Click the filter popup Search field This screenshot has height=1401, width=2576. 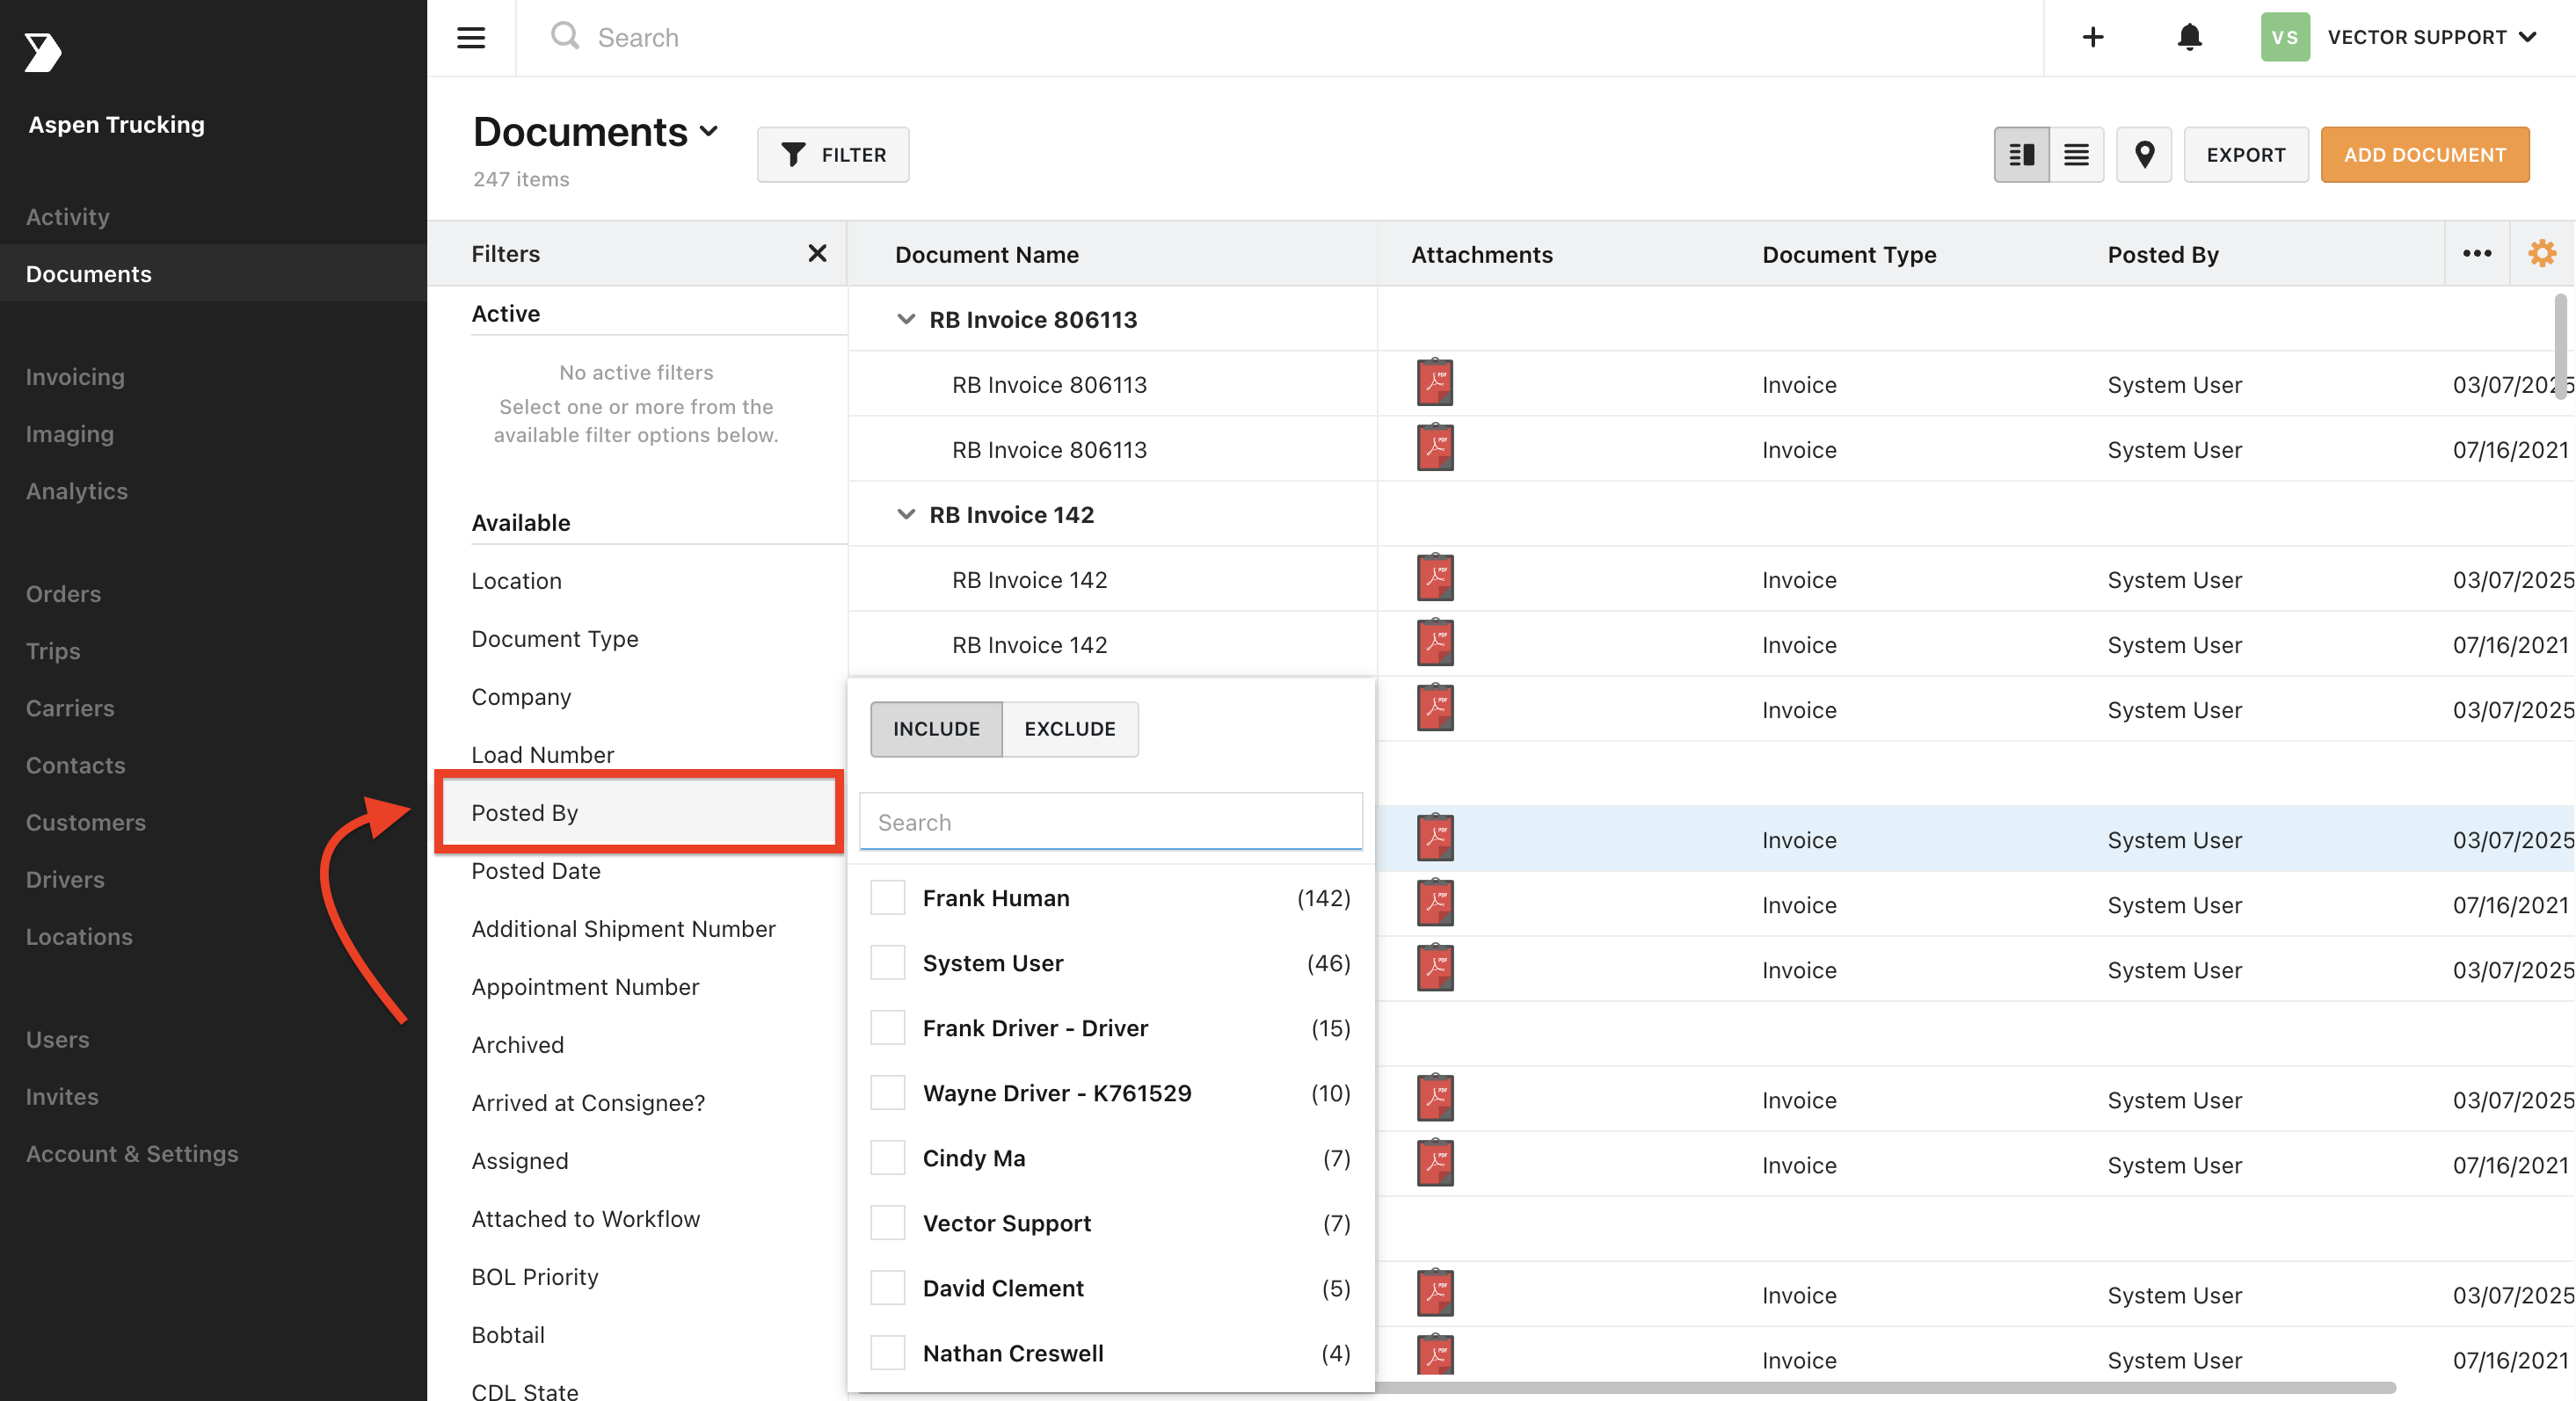[1110, 822]
